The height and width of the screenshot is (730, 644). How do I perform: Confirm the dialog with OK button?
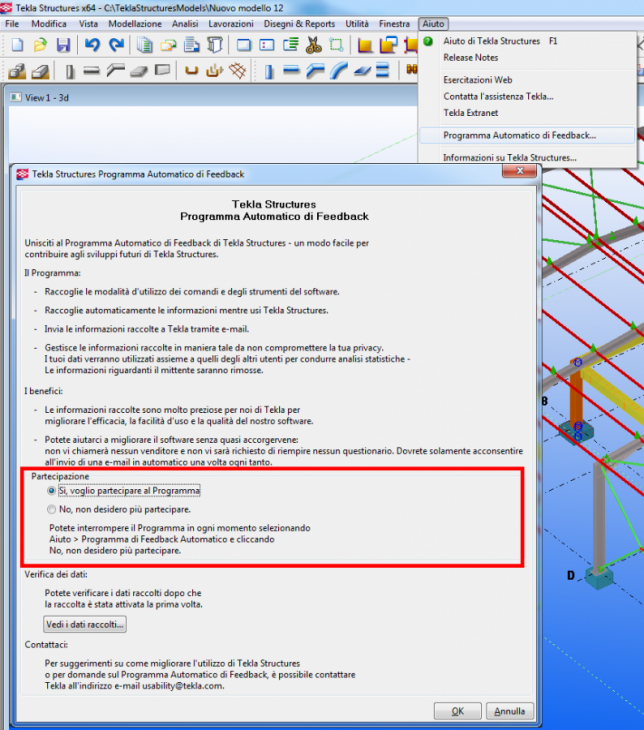(x=458, y=712)
